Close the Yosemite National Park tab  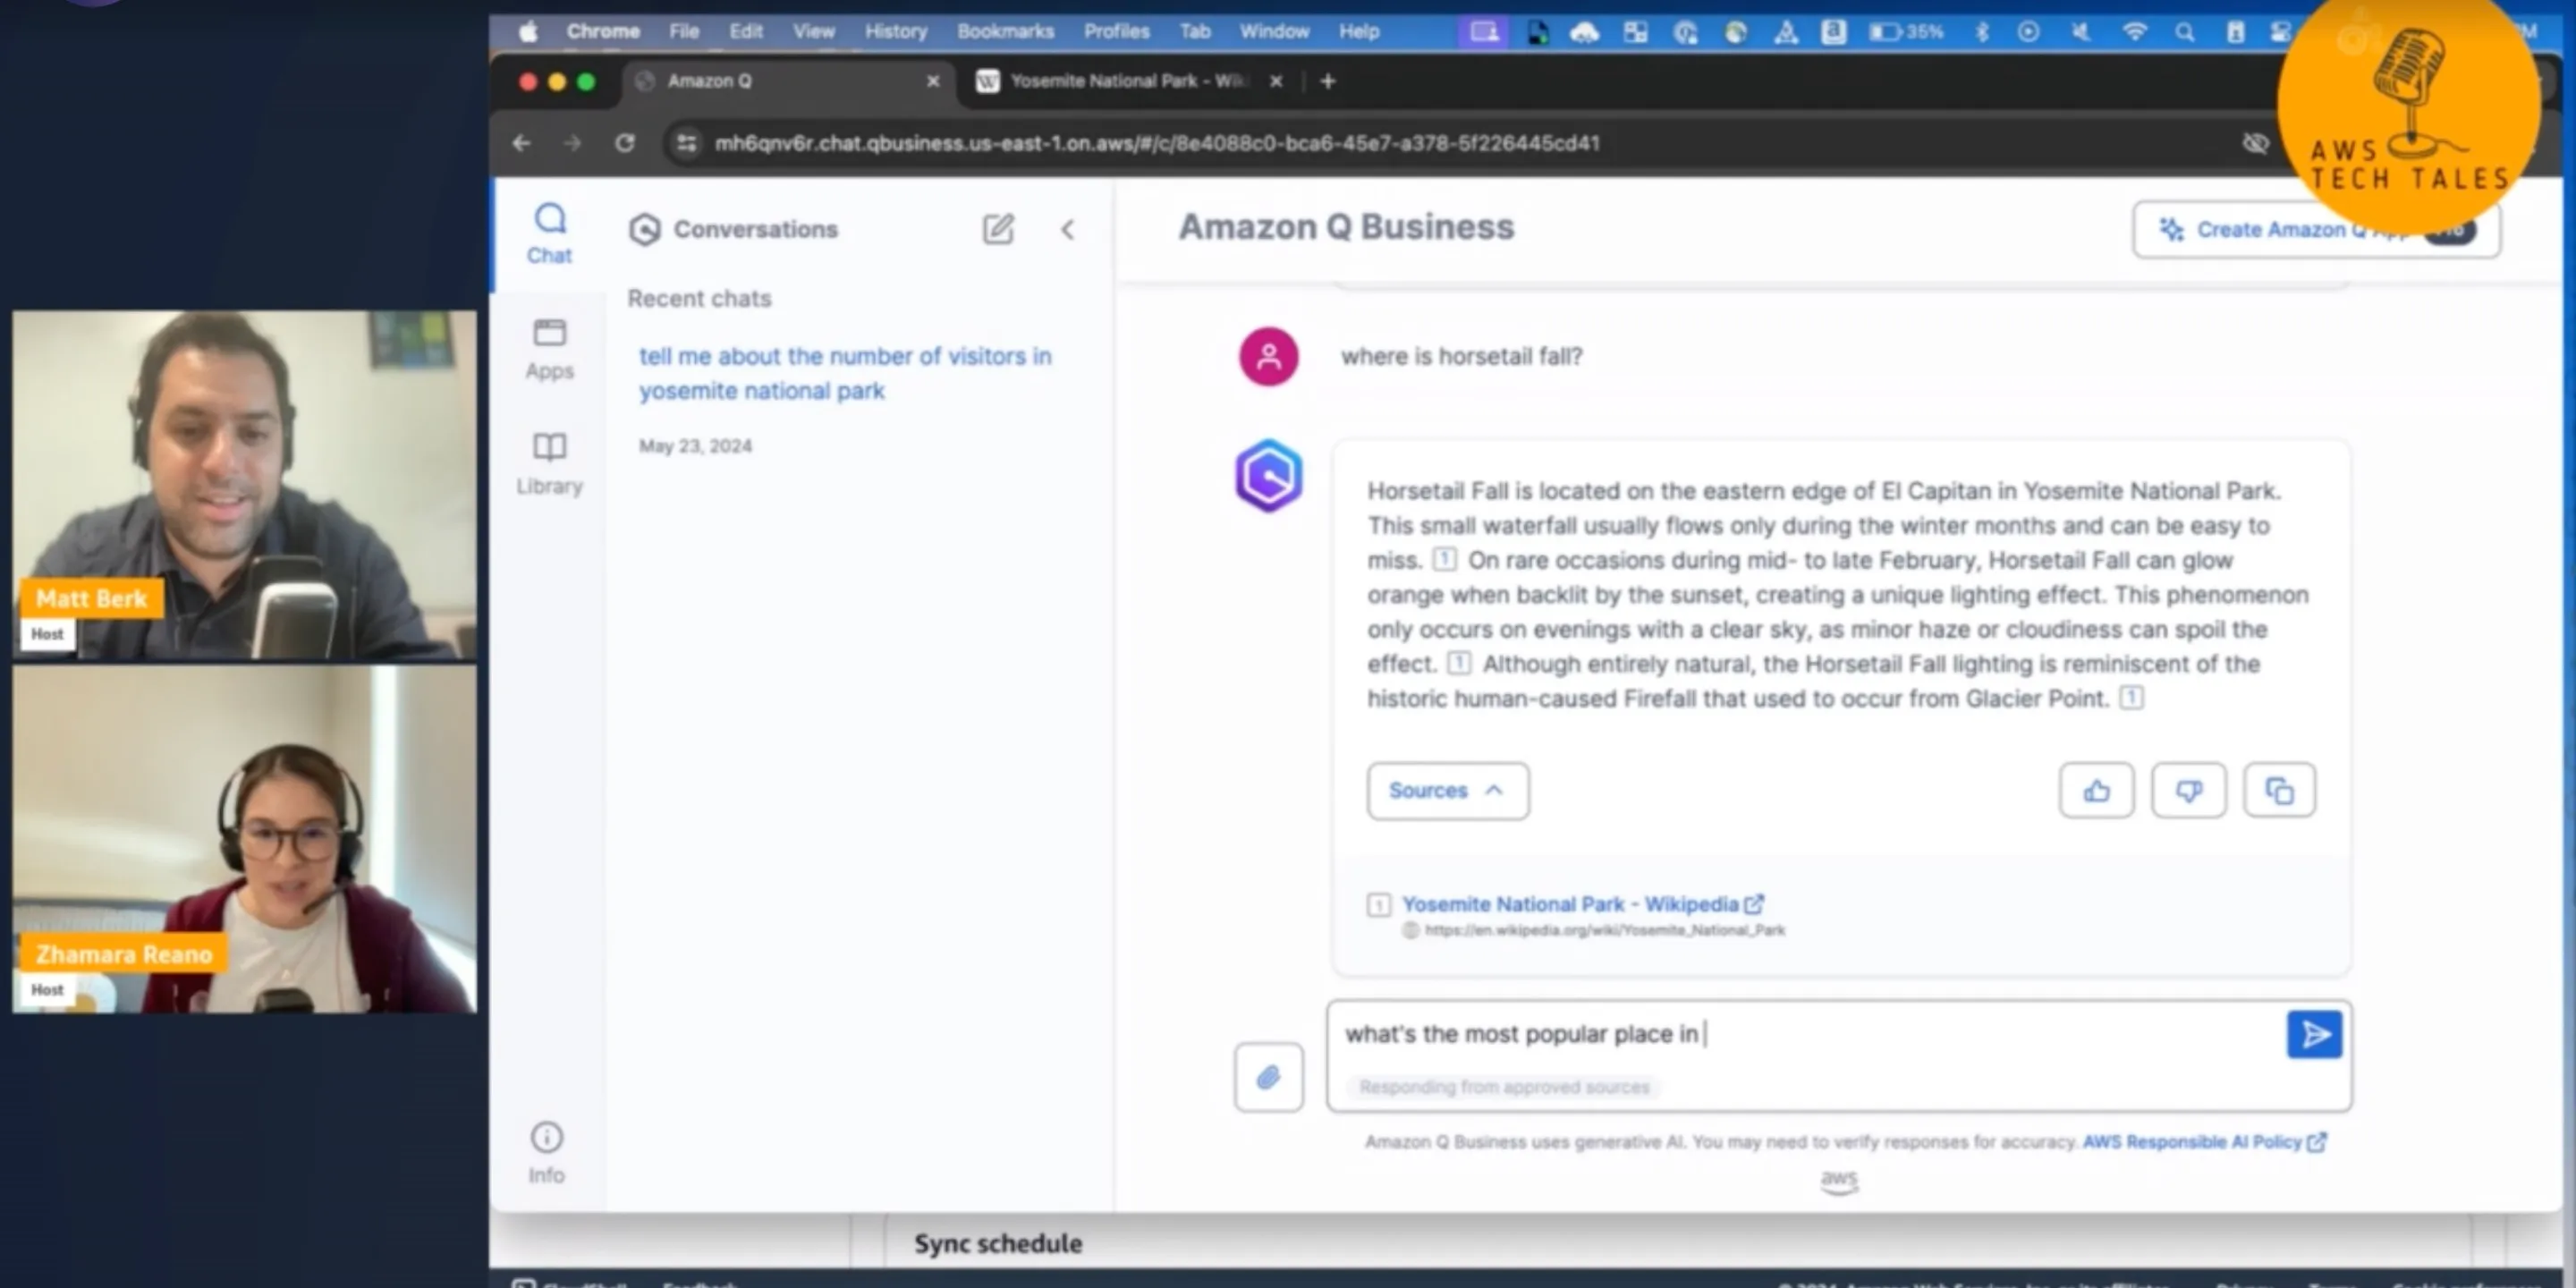(1276, 81)
